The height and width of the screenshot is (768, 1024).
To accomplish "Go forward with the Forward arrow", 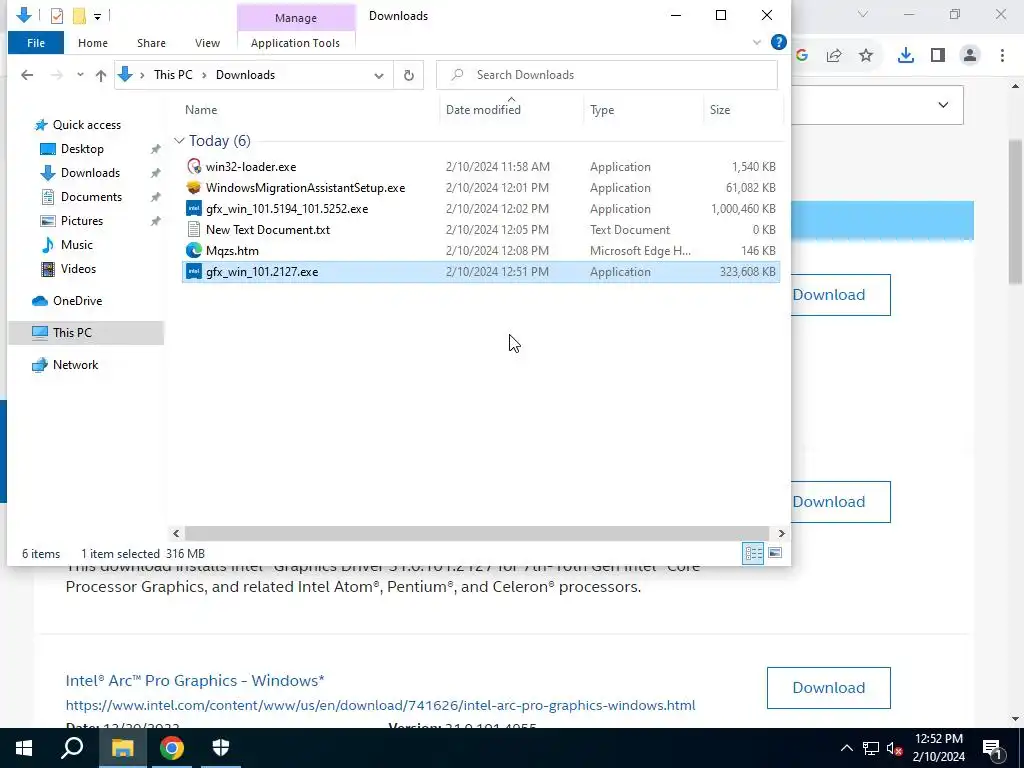I will 57,75.
